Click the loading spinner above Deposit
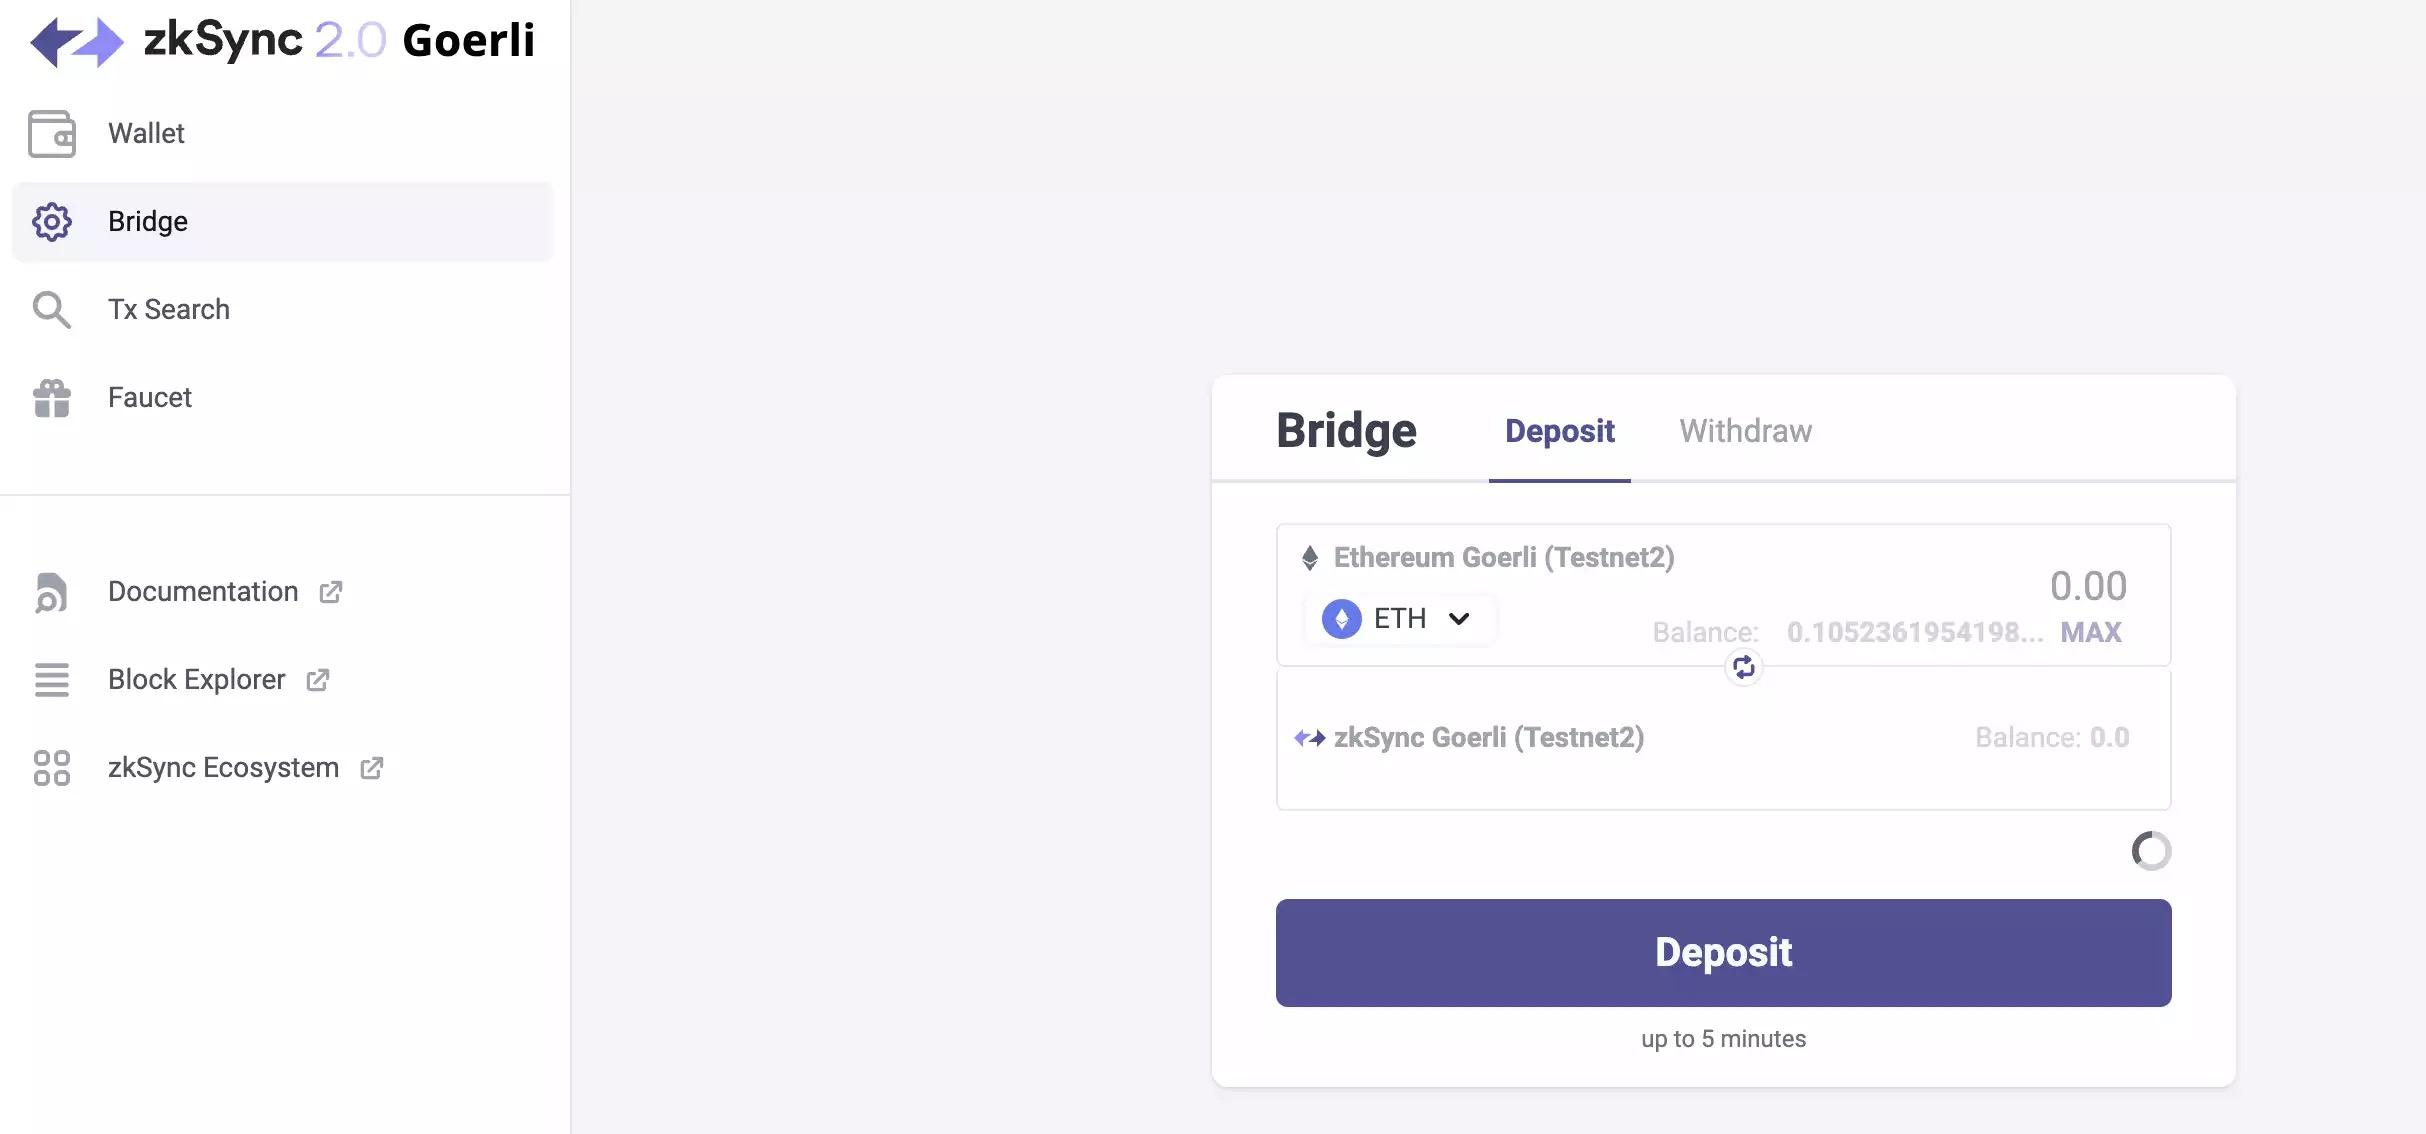Viewport: 2426px width, 1134px height. tap(2151, 851)
